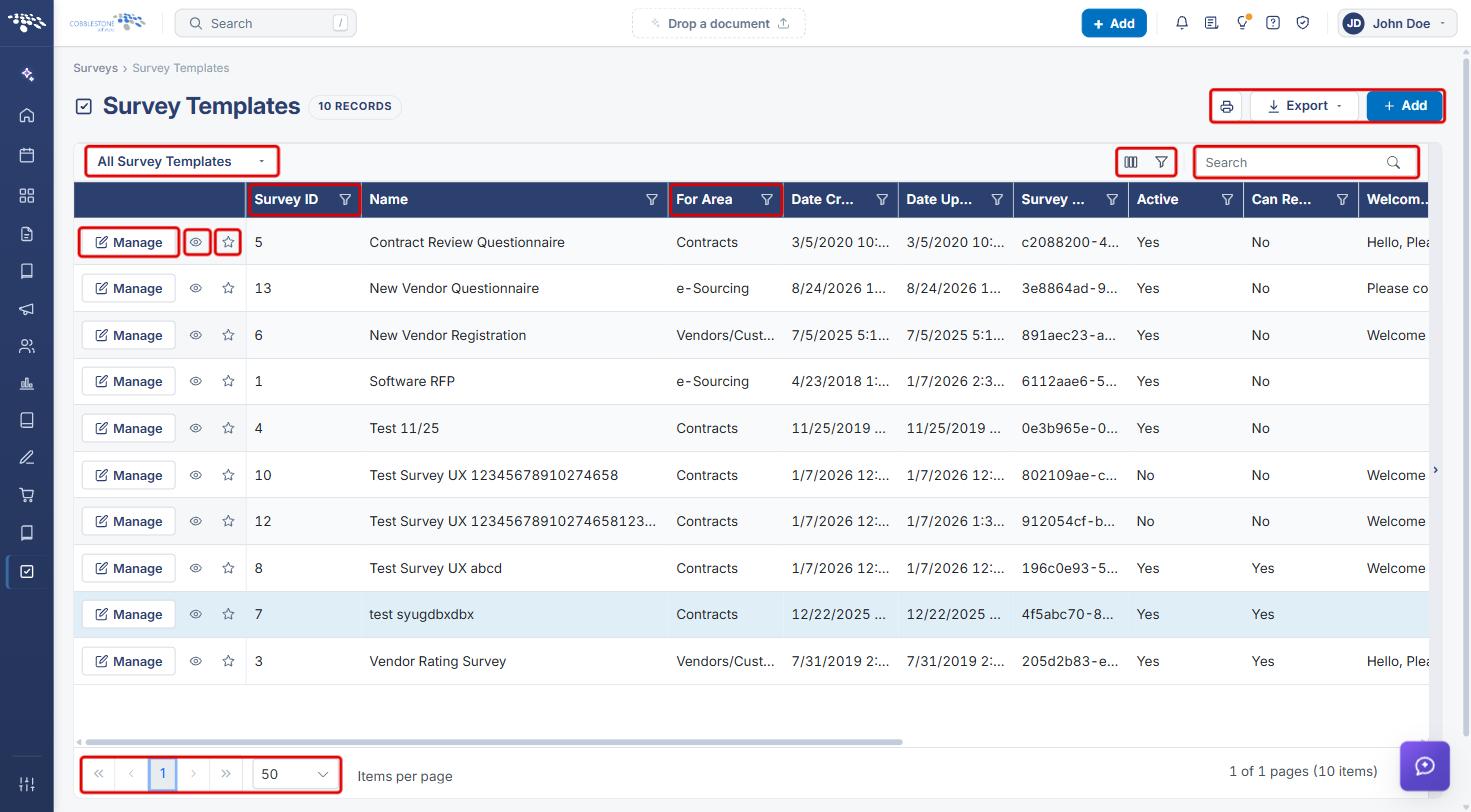Filter the Name column

tap(652, 200)
